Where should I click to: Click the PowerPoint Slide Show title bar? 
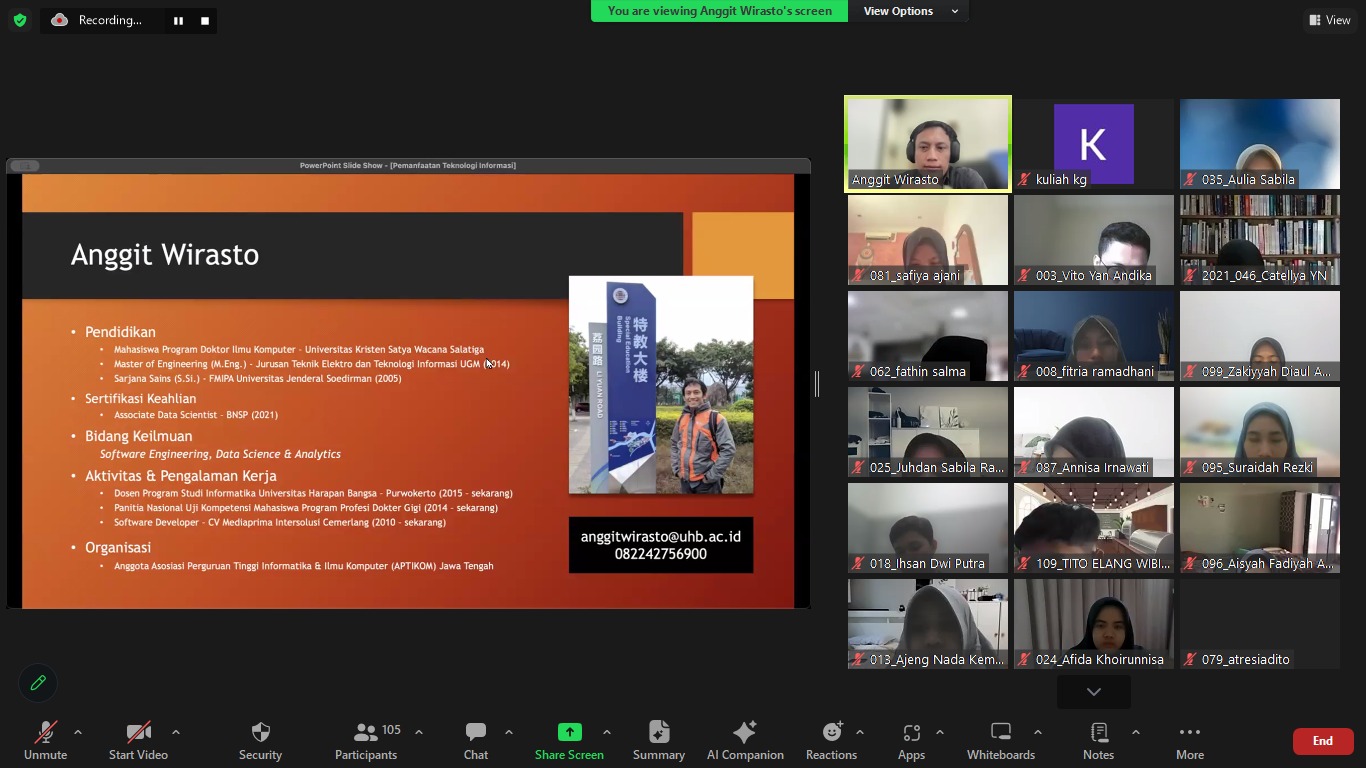click(408, 165)
